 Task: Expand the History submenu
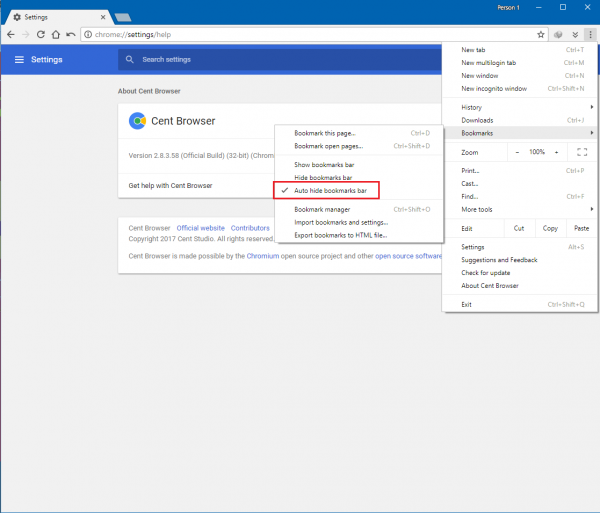click(x=520, y=107)
